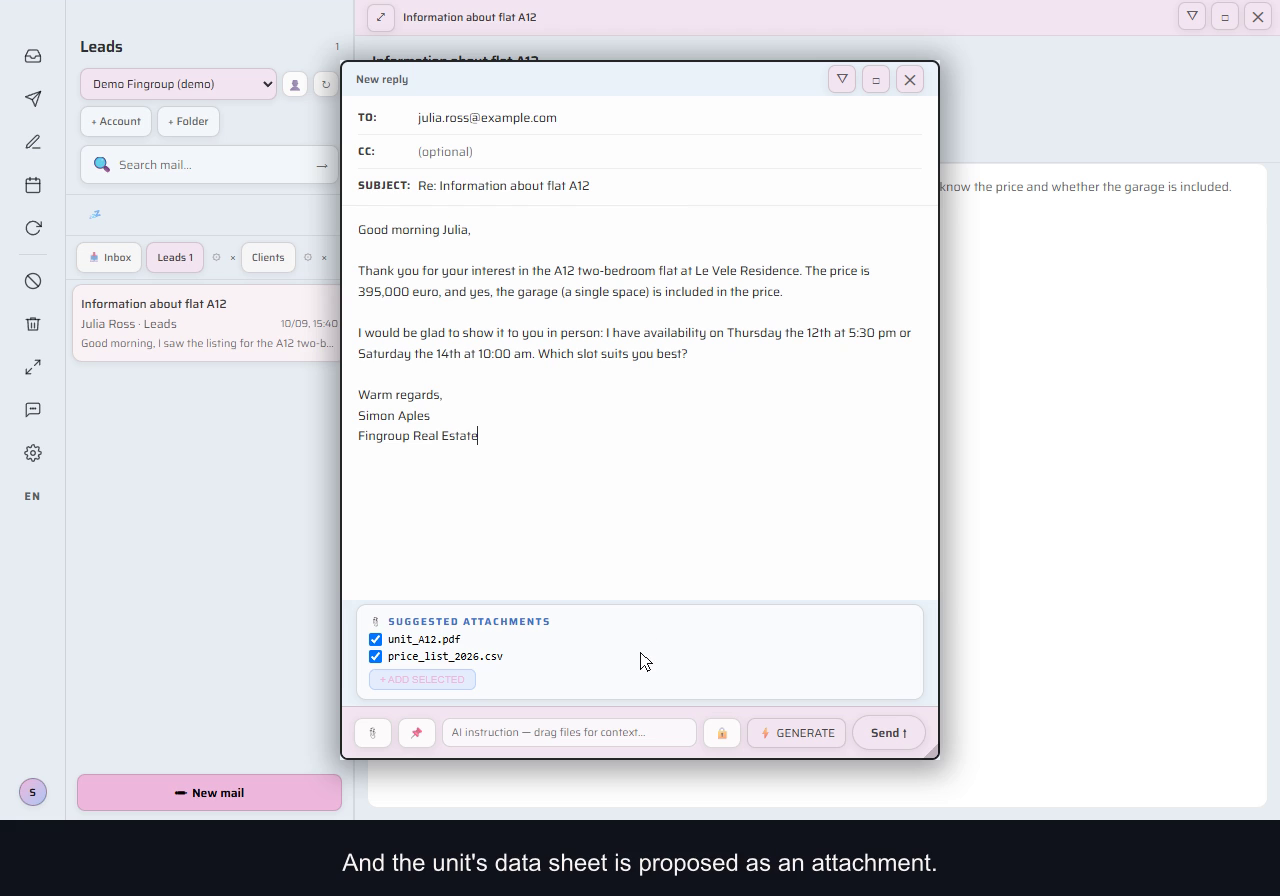
Task: Uncheck the unit_A12.pdf attachment
Action: pos(375,639)
